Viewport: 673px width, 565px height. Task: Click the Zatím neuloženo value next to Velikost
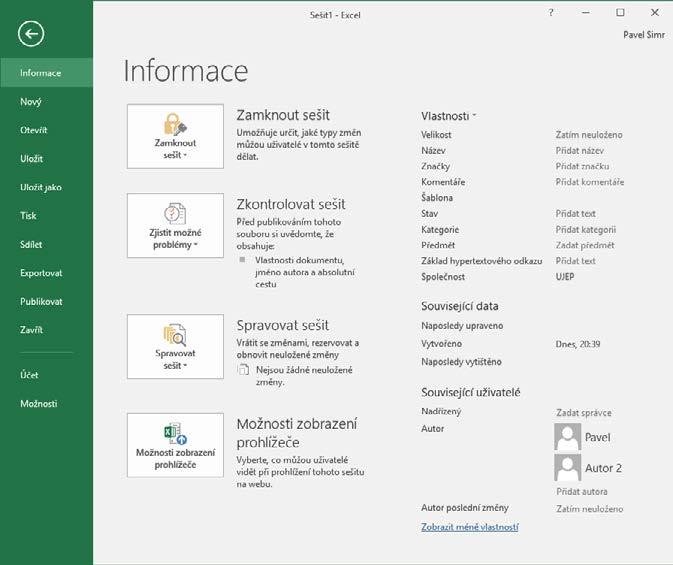click(x=589, y=135)
